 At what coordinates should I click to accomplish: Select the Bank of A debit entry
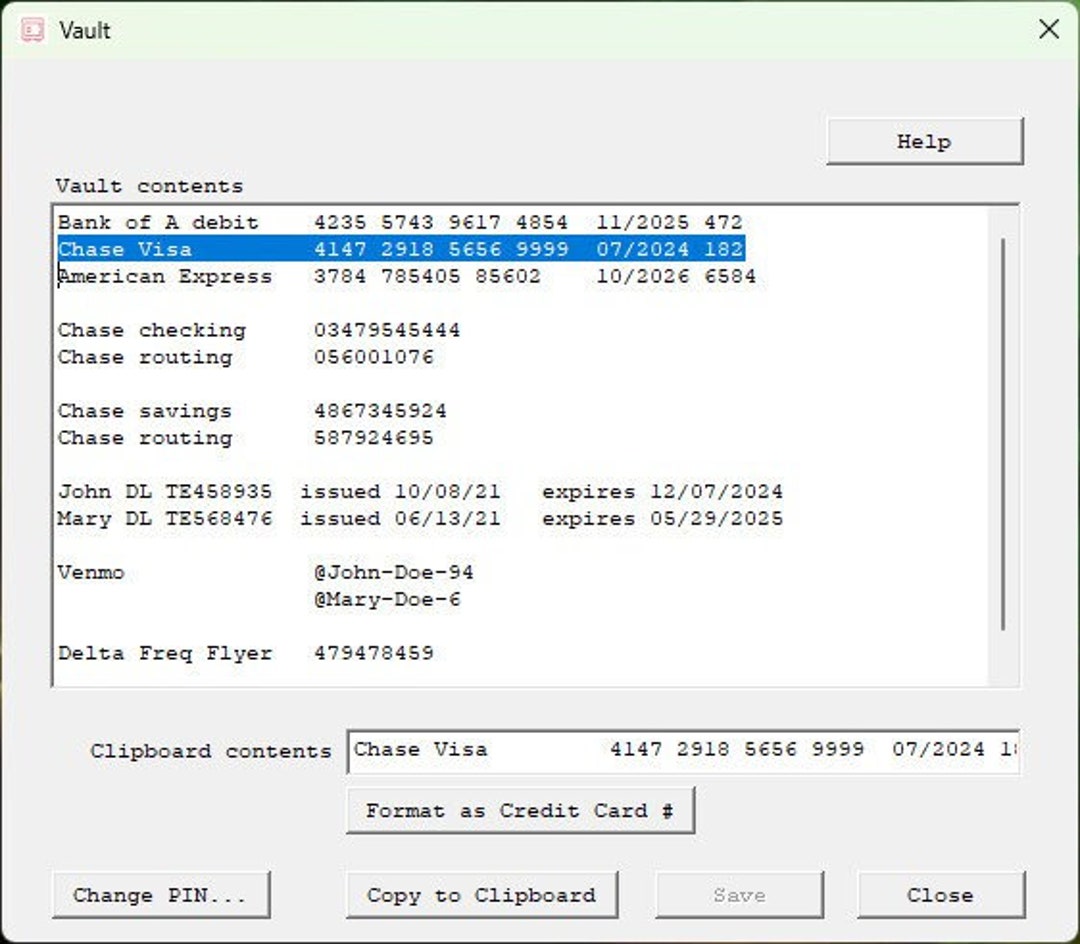[300, 222]
